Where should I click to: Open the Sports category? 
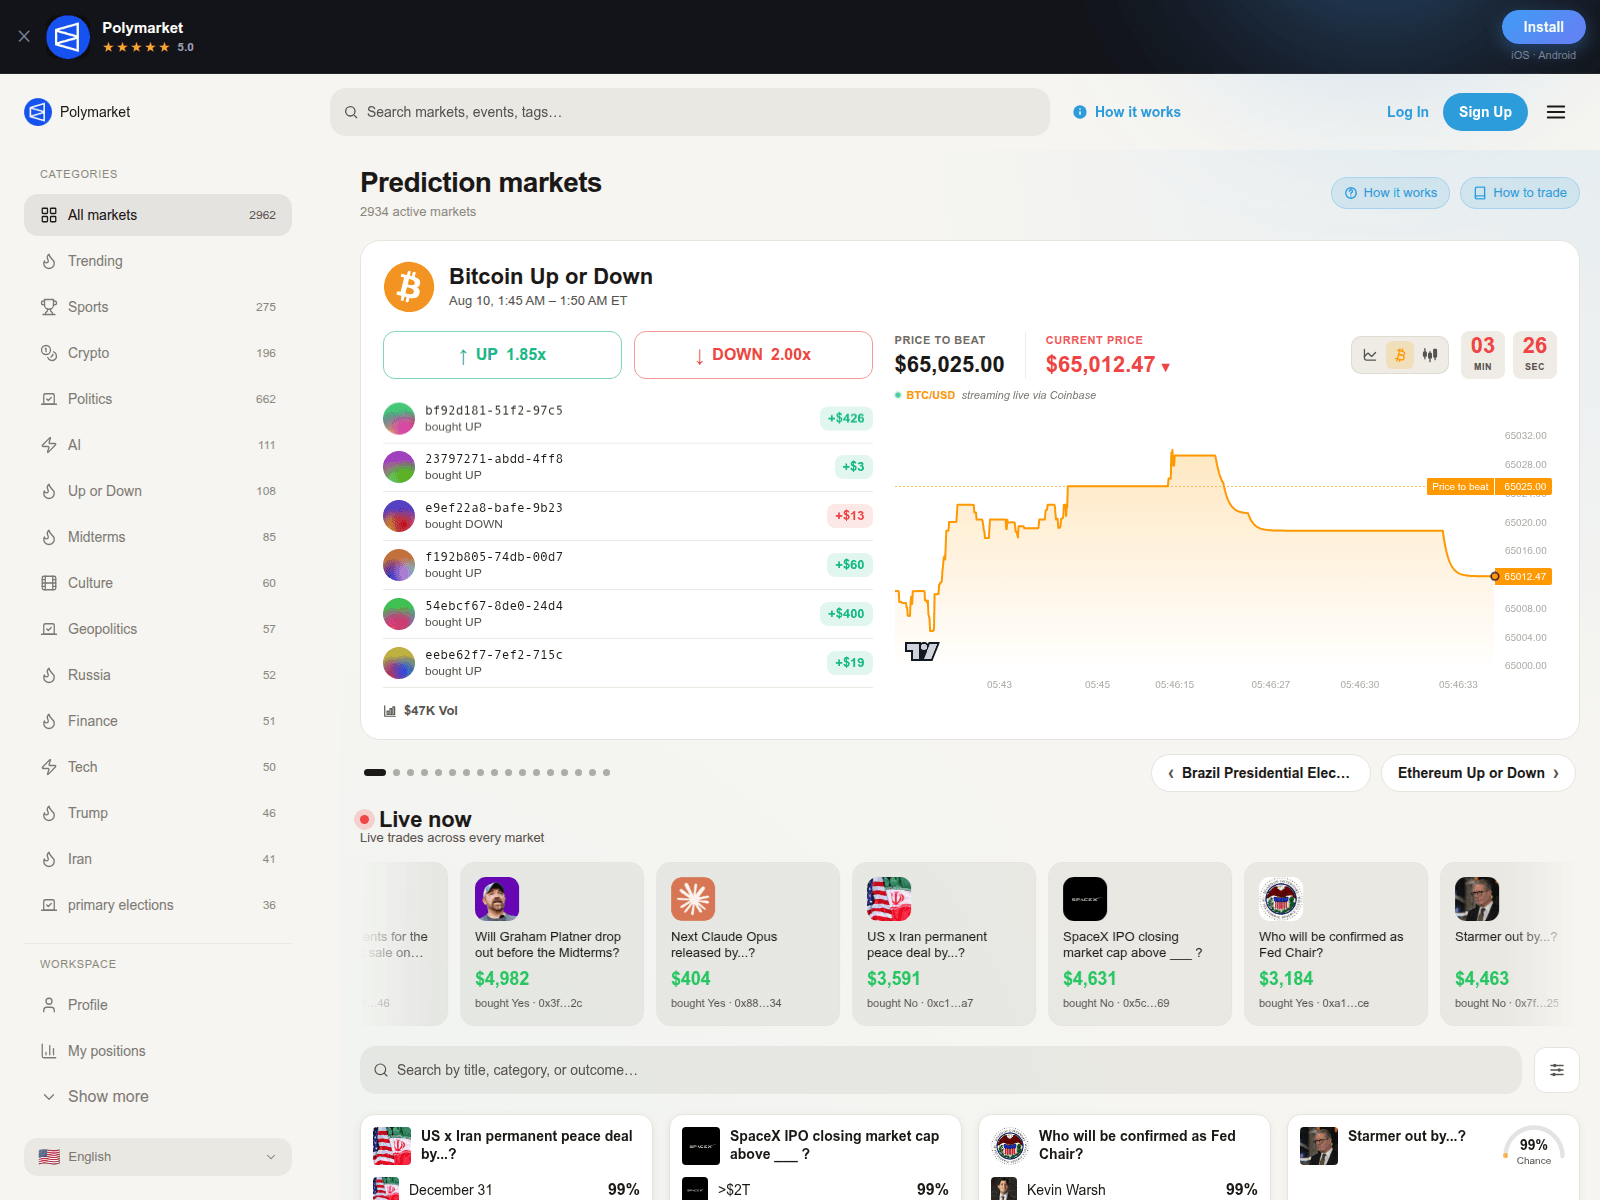(158, 307)
